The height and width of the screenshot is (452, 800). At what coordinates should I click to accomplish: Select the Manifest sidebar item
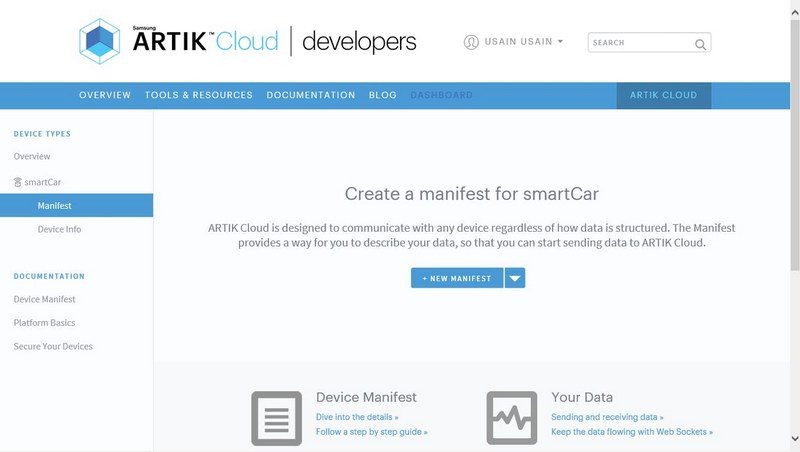77,206
